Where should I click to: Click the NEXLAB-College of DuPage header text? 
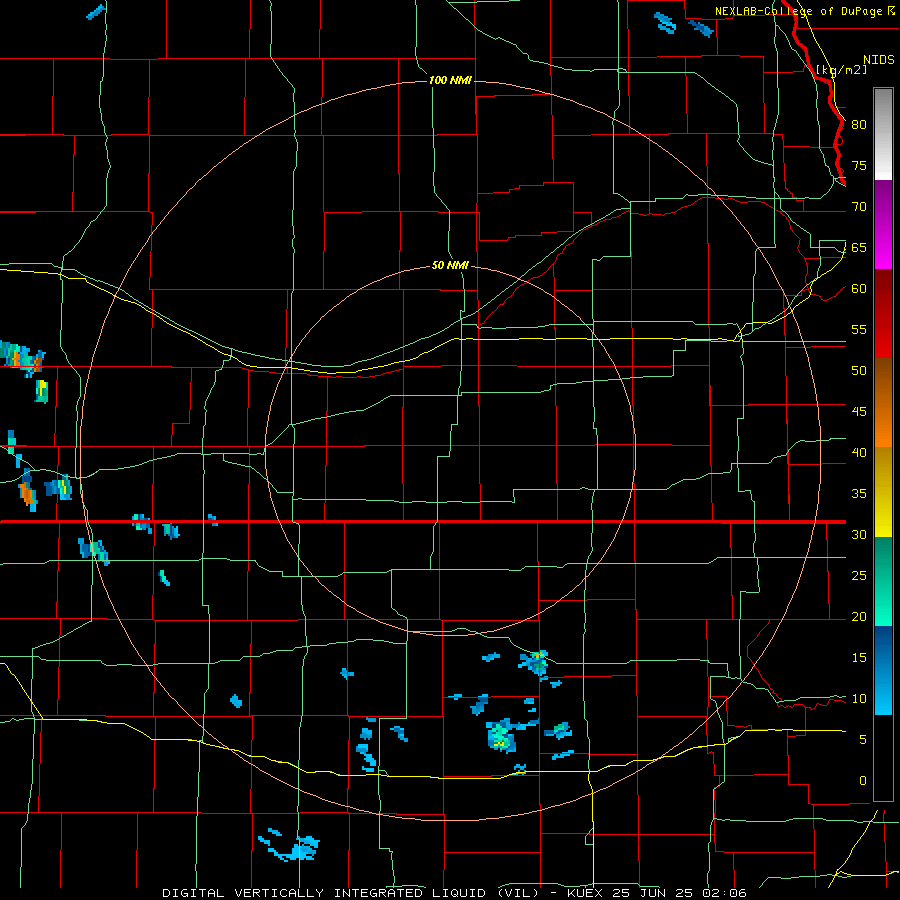tap(798, 11)
